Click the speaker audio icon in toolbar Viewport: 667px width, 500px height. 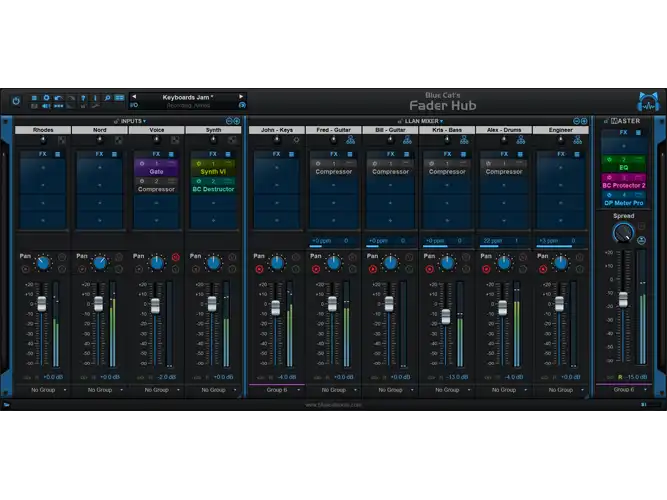46,106
